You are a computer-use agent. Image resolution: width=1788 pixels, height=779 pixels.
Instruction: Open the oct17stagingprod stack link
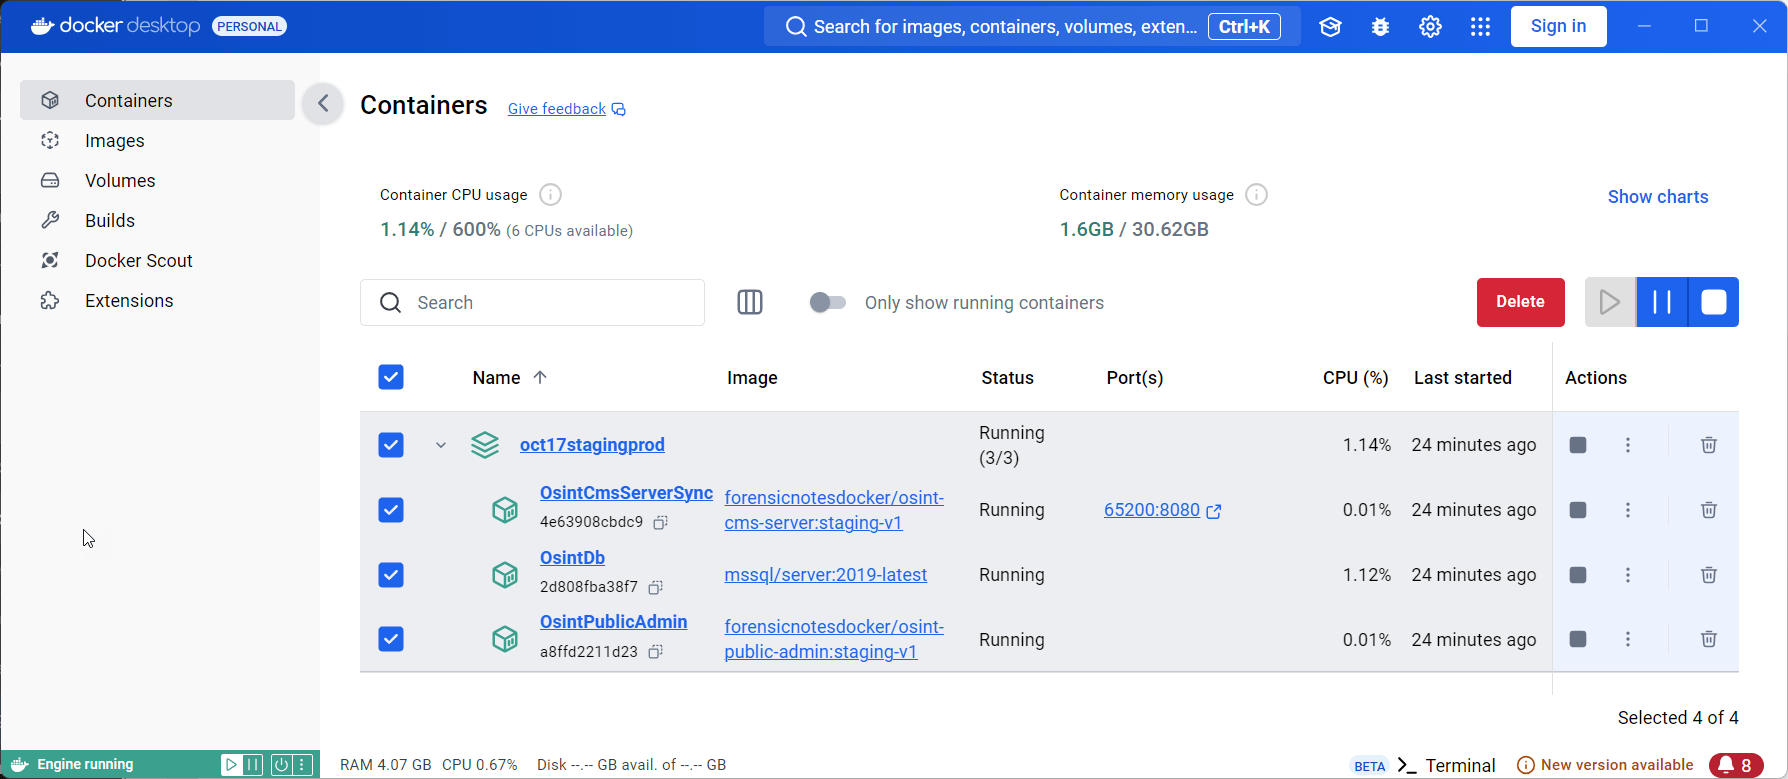coord(592,445)
